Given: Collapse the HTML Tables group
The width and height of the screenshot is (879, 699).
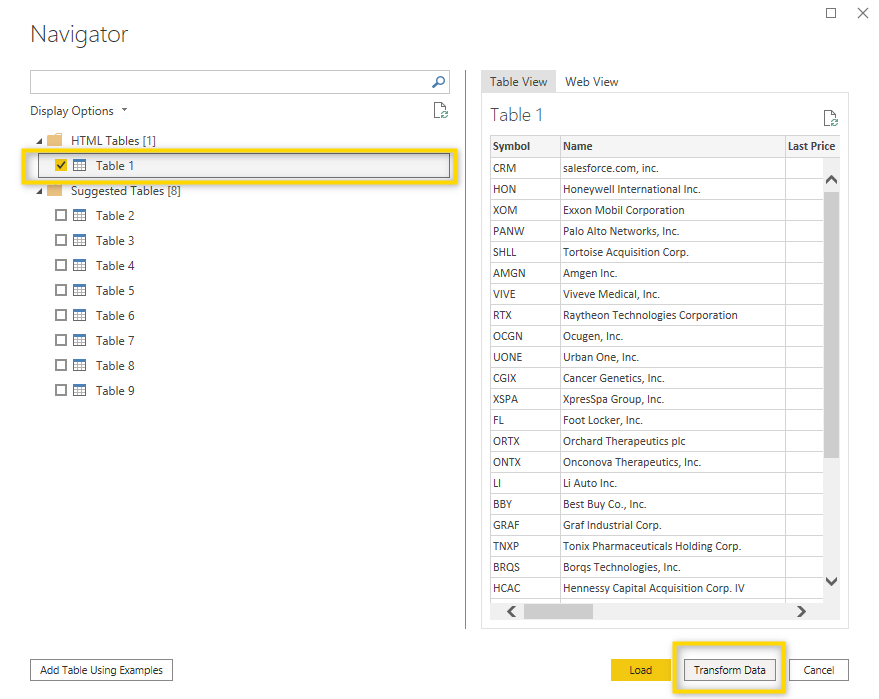Looking at the screenshot, I should 39,141.
